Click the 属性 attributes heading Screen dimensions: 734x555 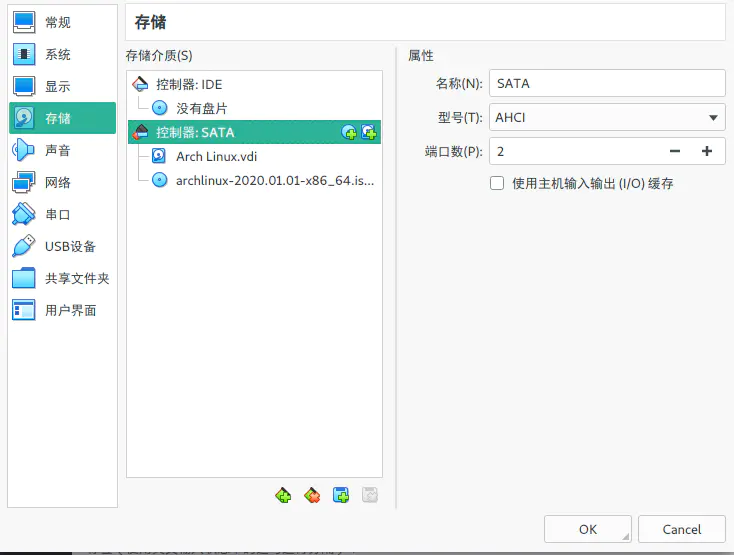click(421, 56)
